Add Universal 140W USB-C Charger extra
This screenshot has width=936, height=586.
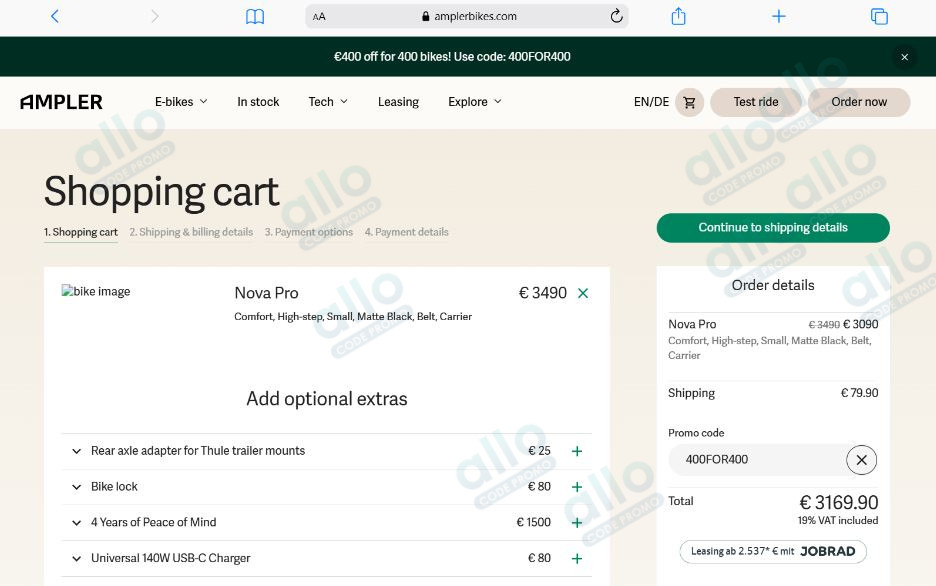click(x=577, y=559)
